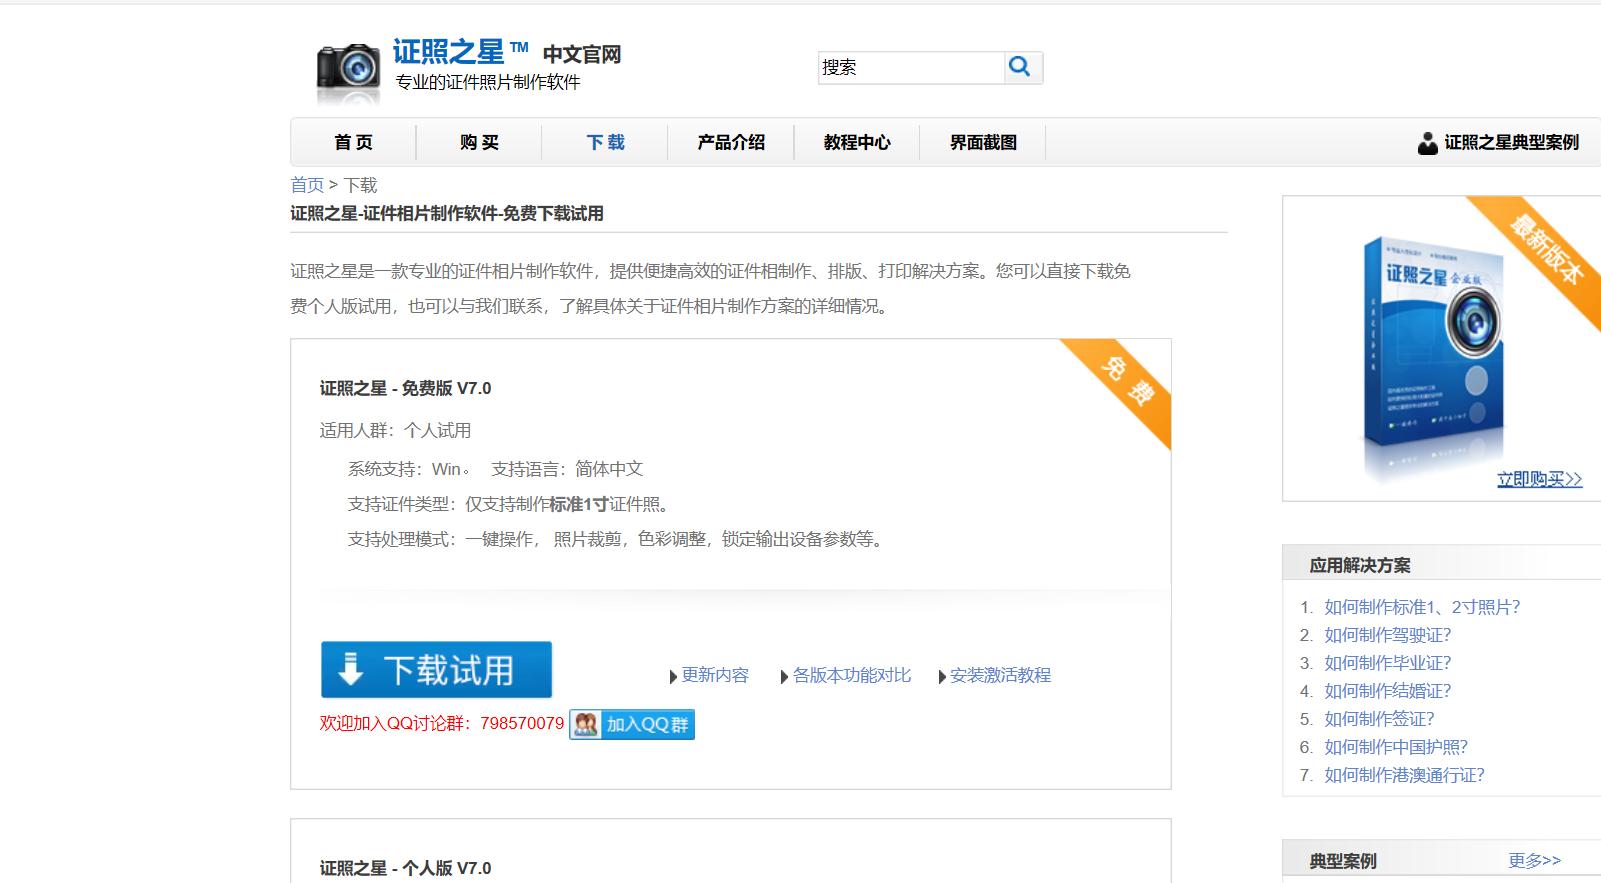Open the 产品介绍 nav tab
Viewport: 1601px width, 883px height.
[731, 142]
